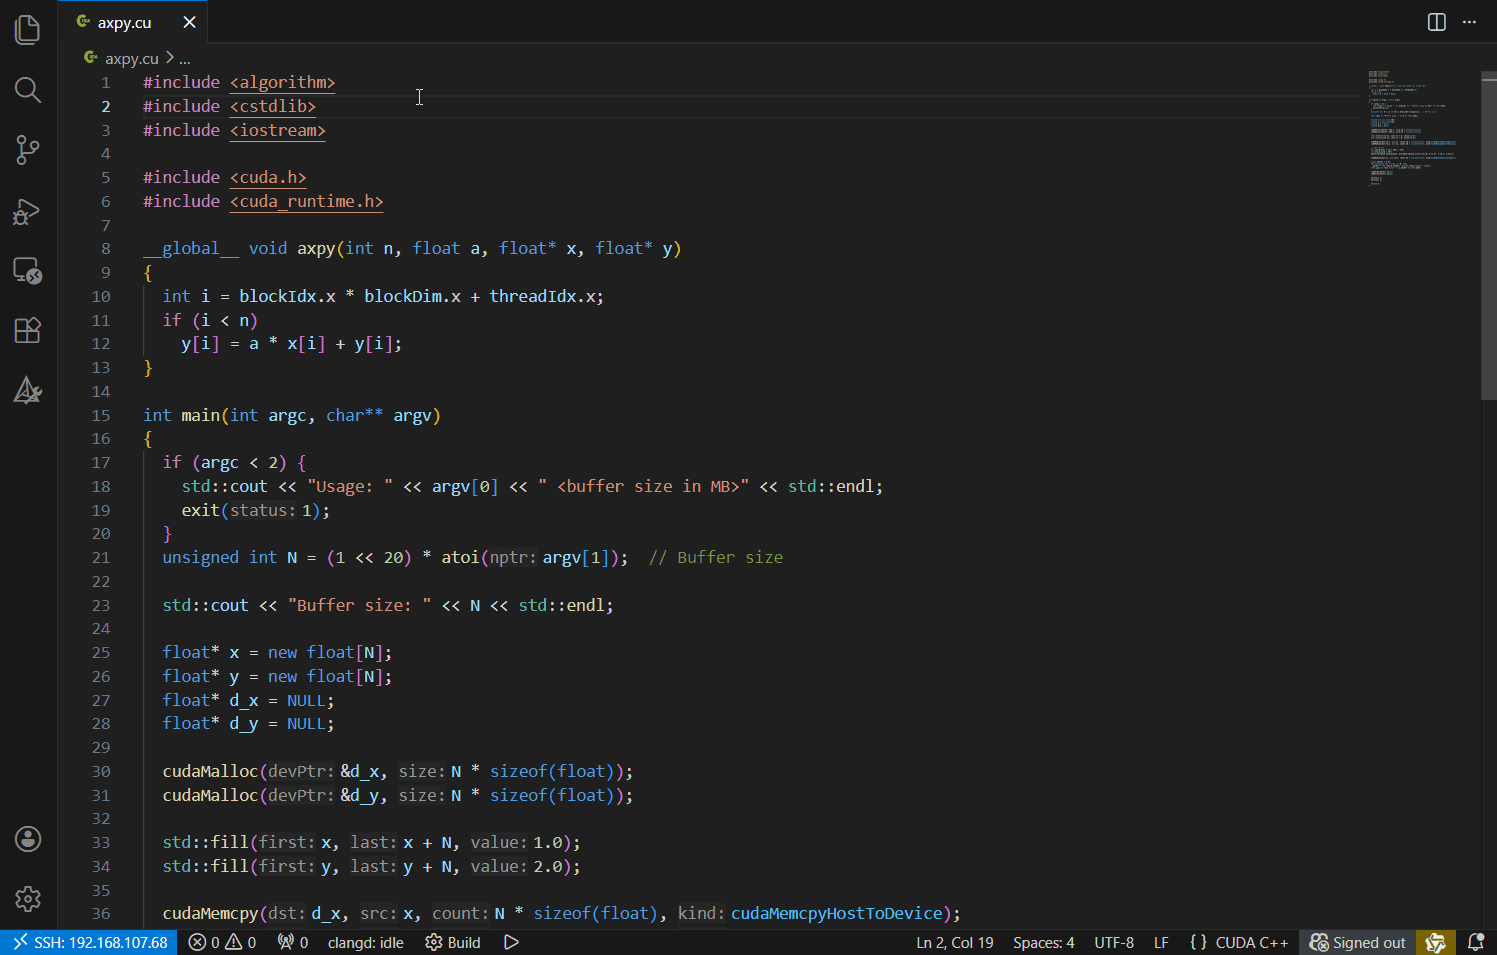
Task: Open the SSH: 192.168.107.68 remote menu
Action: click(89, 942)
